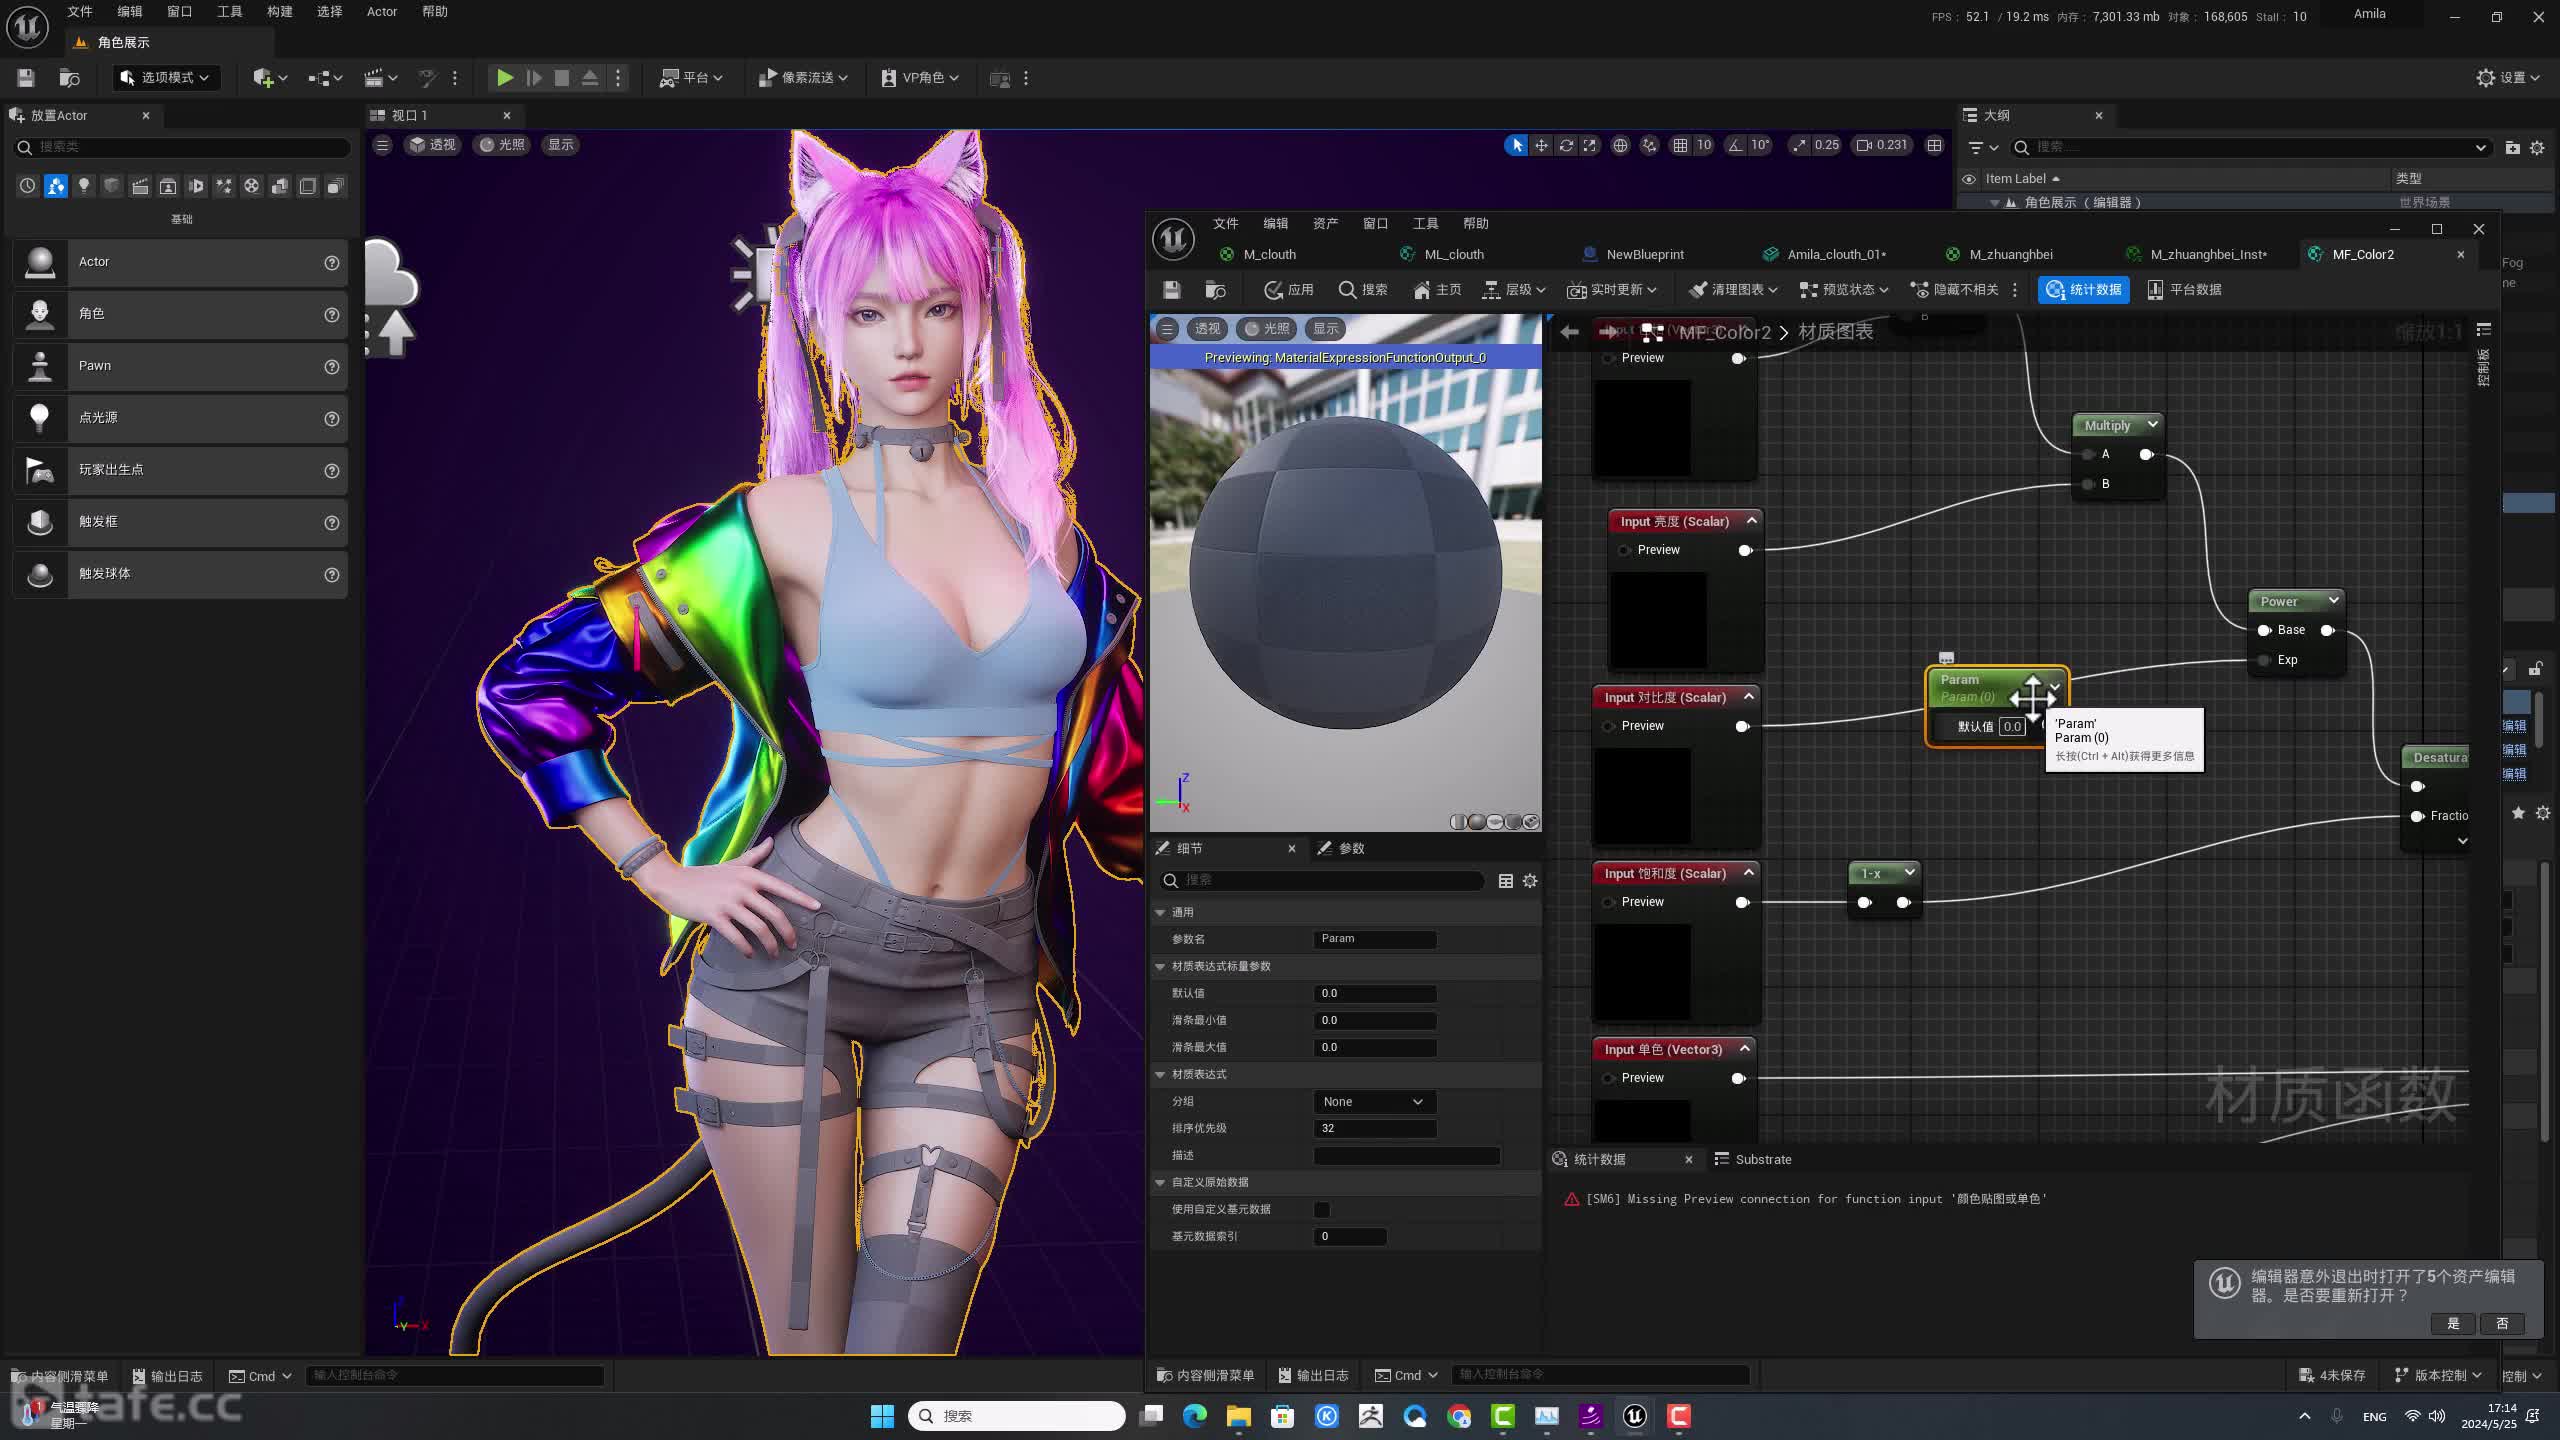Viewport: 2560px width, 1440px height.
Task: Open Clean Graph dropdown
Action: pyautogui.click(x=1733, y=290)
